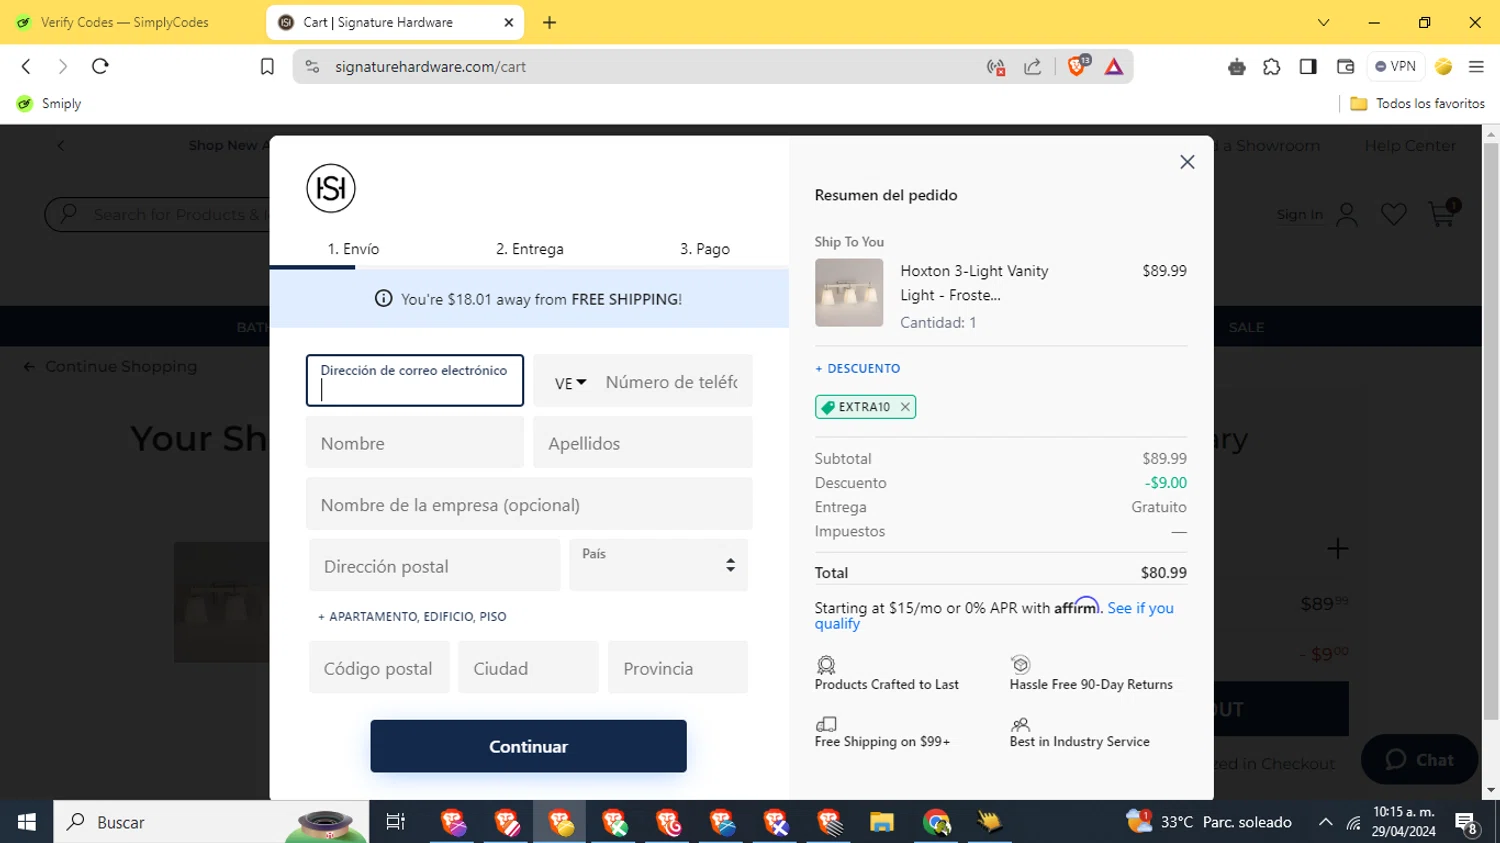Viewport: 1500px width, 843px height.
Task: Click the Provincia field
Action: 678,667
